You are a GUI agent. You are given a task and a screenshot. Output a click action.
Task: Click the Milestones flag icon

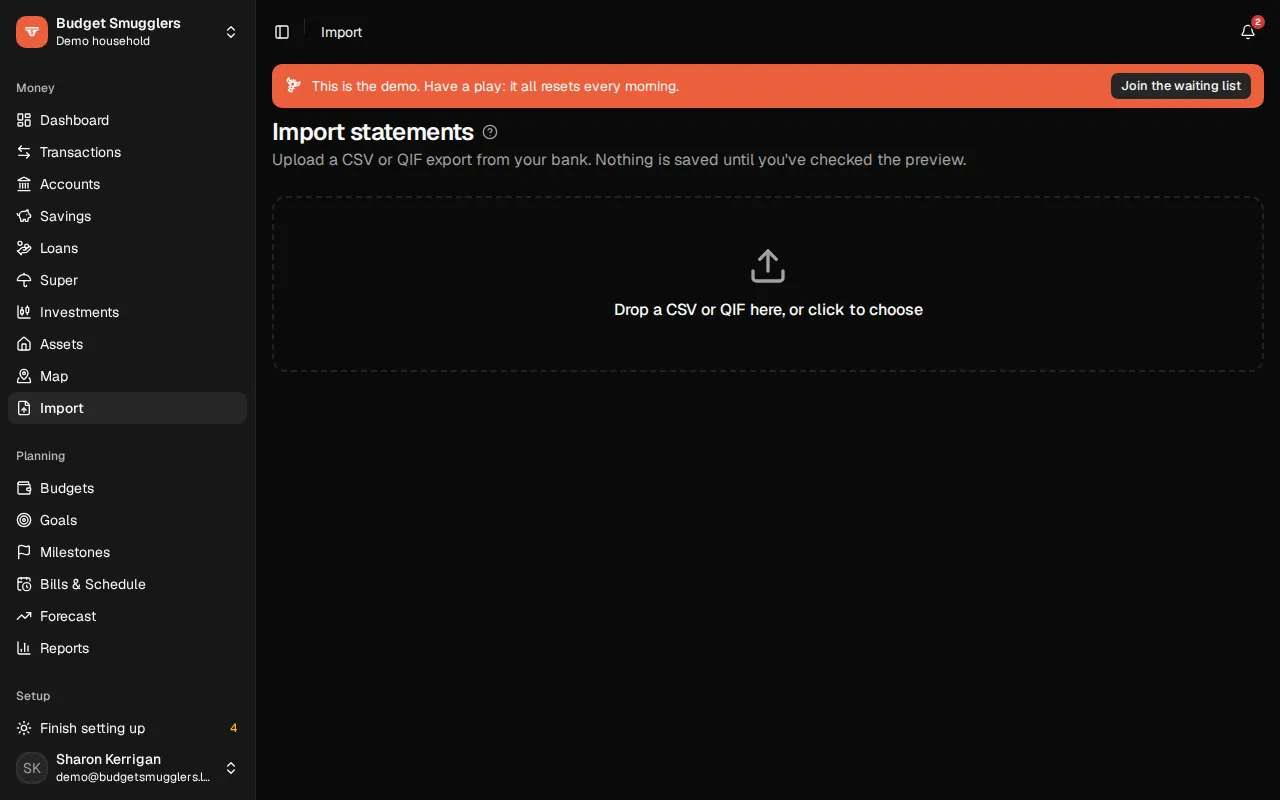point(24,552)
